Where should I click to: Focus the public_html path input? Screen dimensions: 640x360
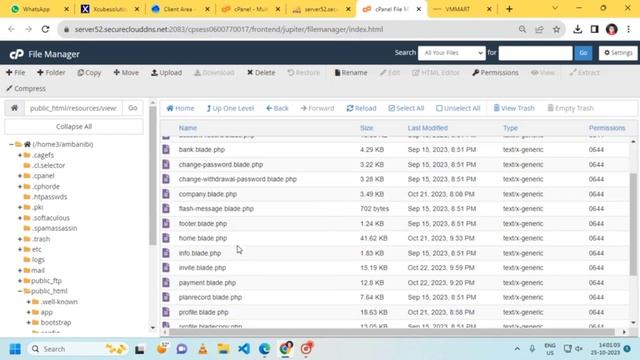73,108
